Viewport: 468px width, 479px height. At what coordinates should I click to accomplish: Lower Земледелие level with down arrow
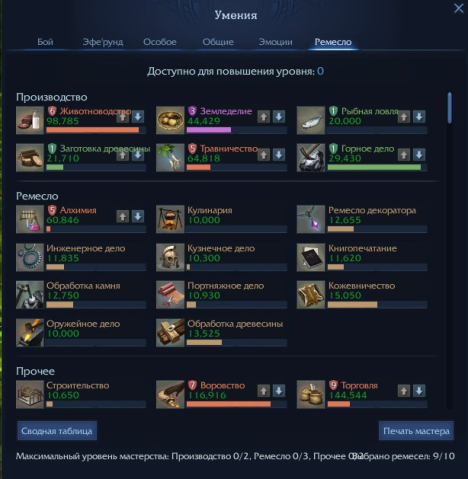pyautogui.click(x=279, y=117)
